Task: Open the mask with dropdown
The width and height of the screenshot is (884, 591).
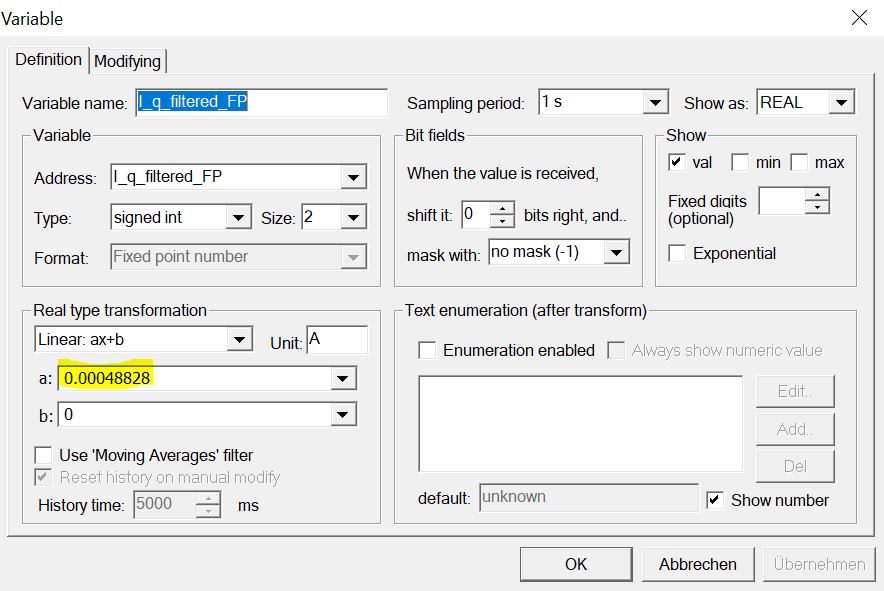Action: tap(617, 253)
